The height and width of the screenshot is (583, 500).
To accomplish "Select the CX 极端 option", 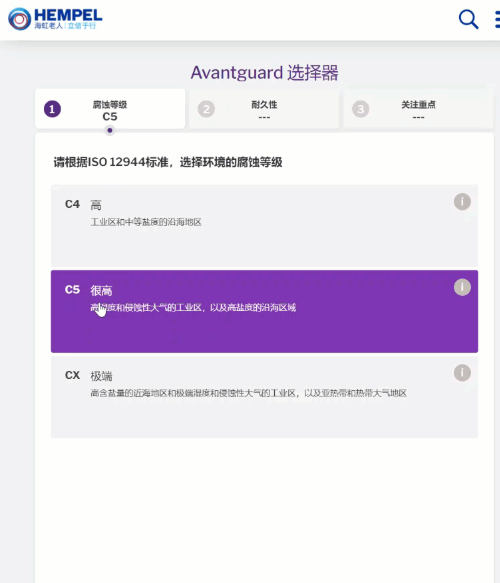I will 264,397.
